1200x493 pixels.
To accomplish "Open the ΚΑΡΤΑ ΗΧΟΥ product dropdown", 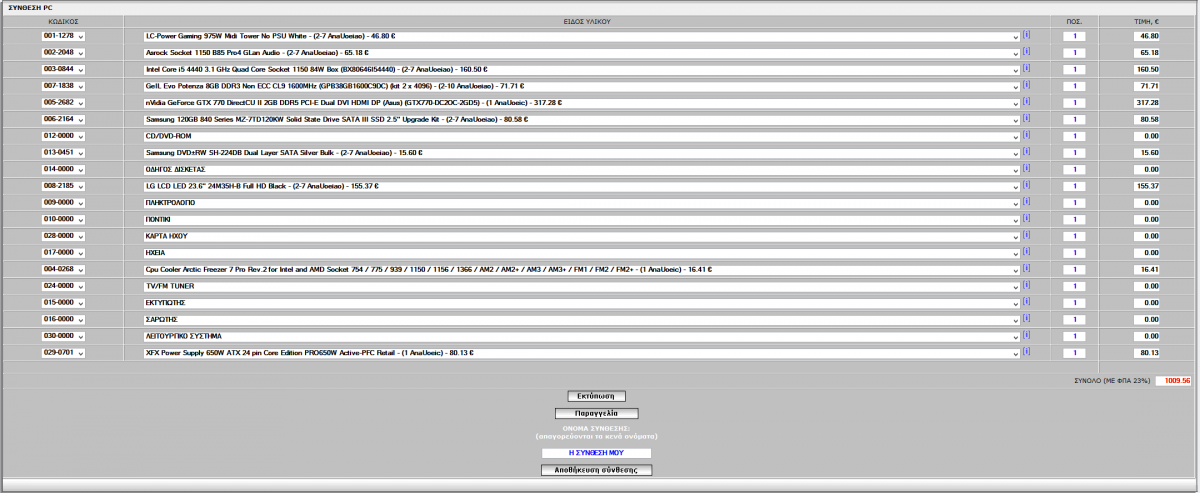I will click(581, 236).
